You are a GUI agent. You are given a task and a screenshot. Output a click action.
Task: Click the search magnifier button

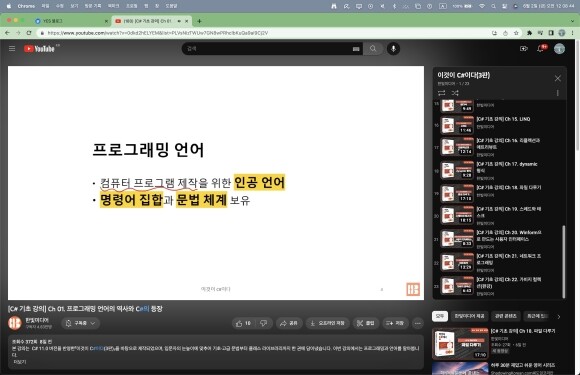[373, 48]
